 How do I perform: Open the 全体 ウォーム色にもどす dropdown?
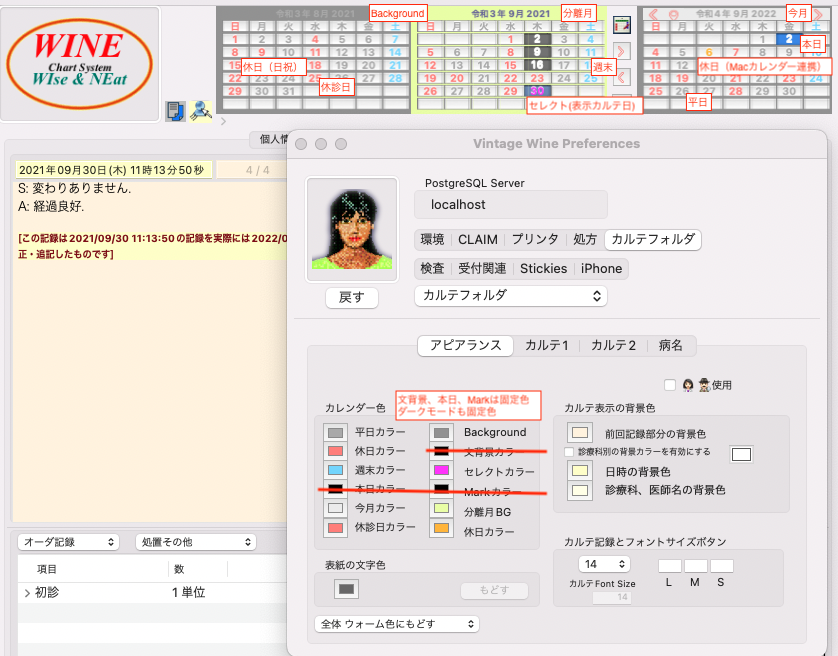[397, 624]
